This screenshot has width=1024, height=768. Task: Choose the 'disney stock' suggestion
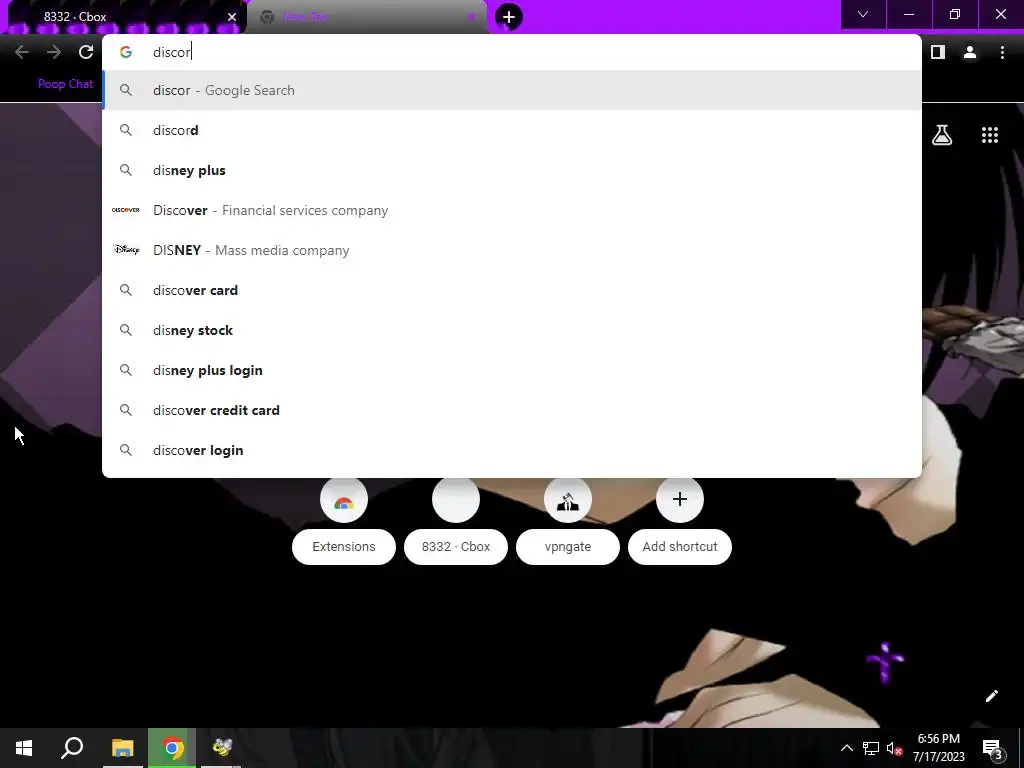click(x=512, y=330)
